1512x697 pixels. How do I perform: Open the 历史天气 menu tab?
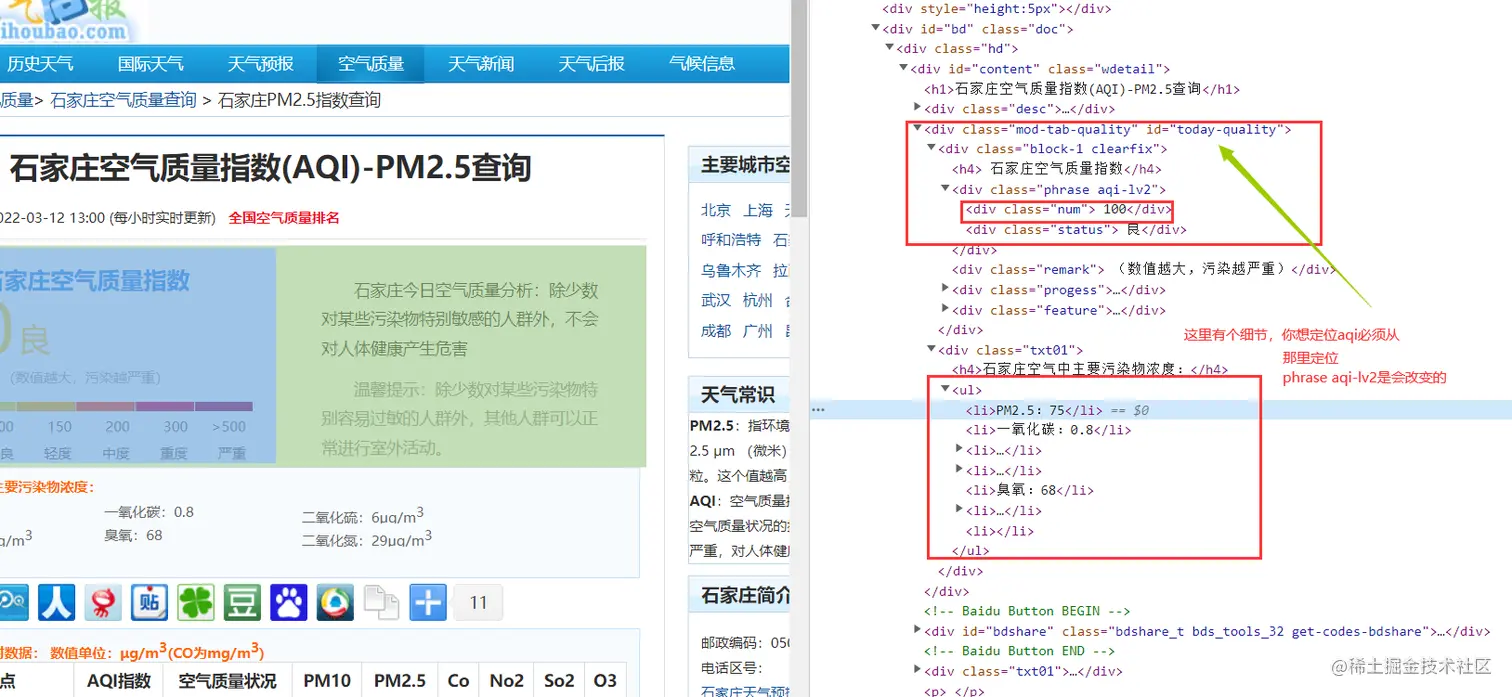[x=42, y=63]
